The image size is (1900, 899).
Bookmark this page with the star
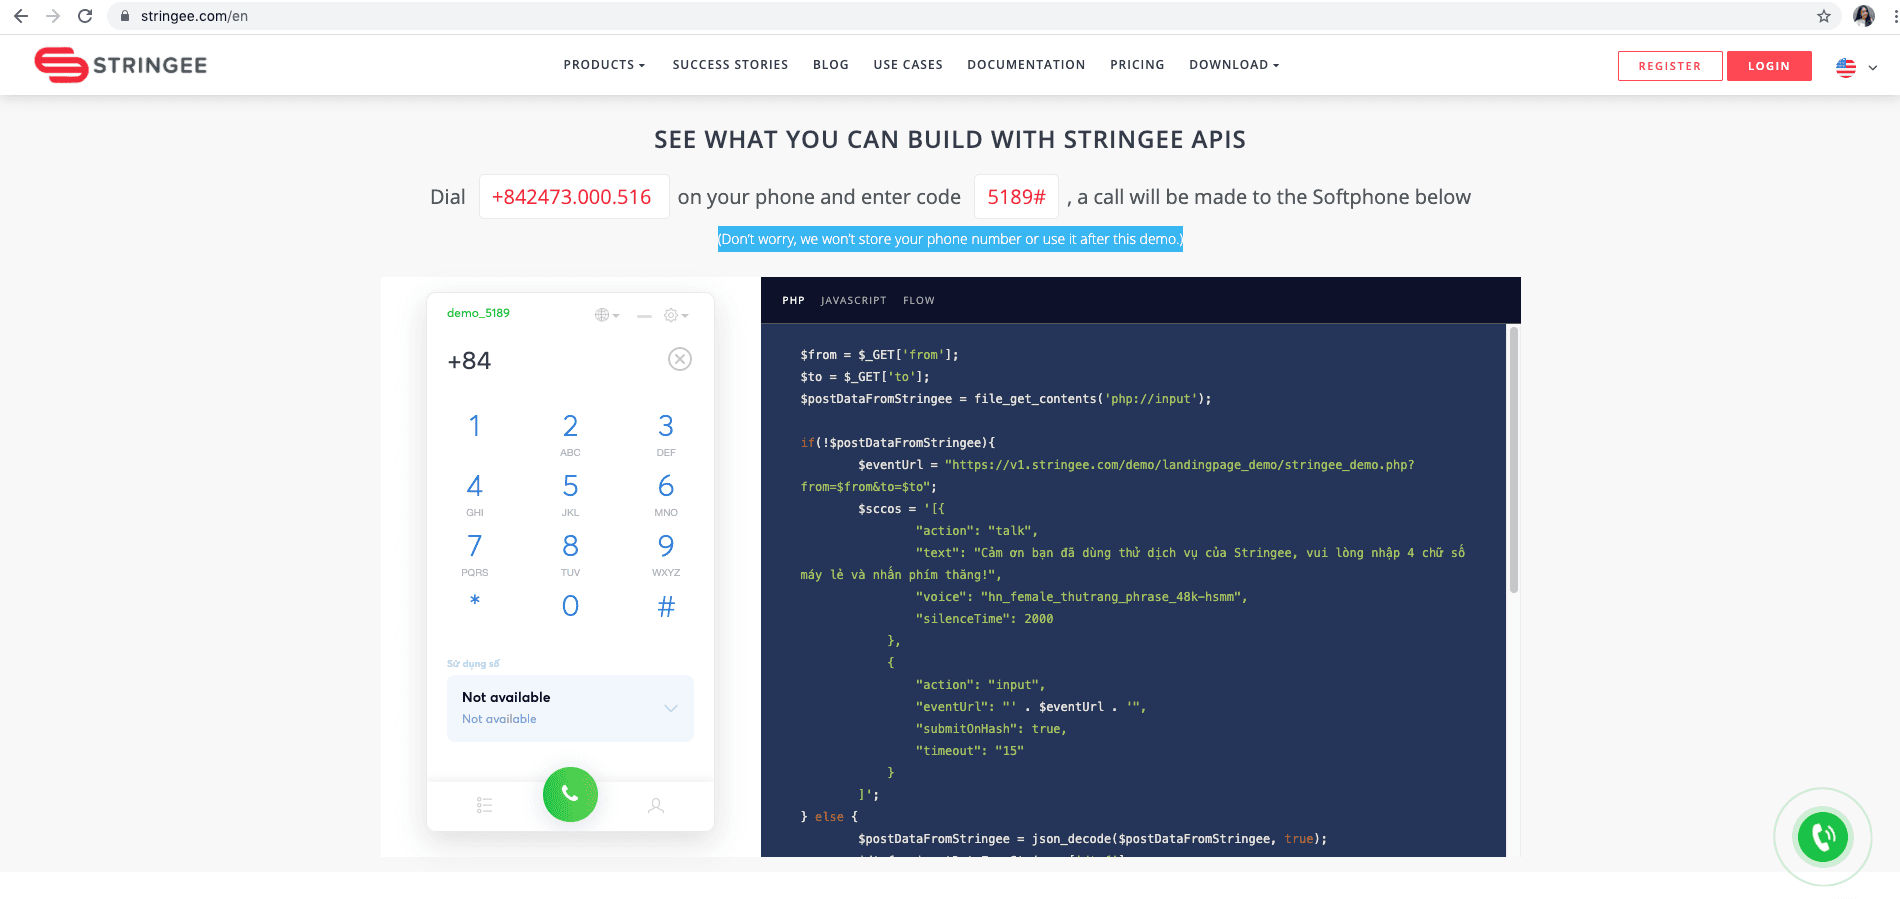point(1824,16)
